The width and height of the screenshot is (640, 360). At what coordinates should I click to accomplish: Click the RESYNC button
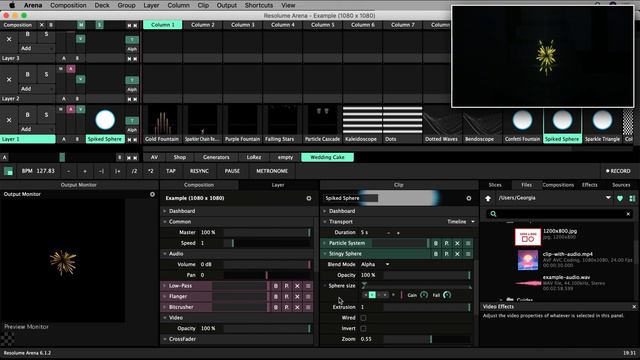[199, 171]
